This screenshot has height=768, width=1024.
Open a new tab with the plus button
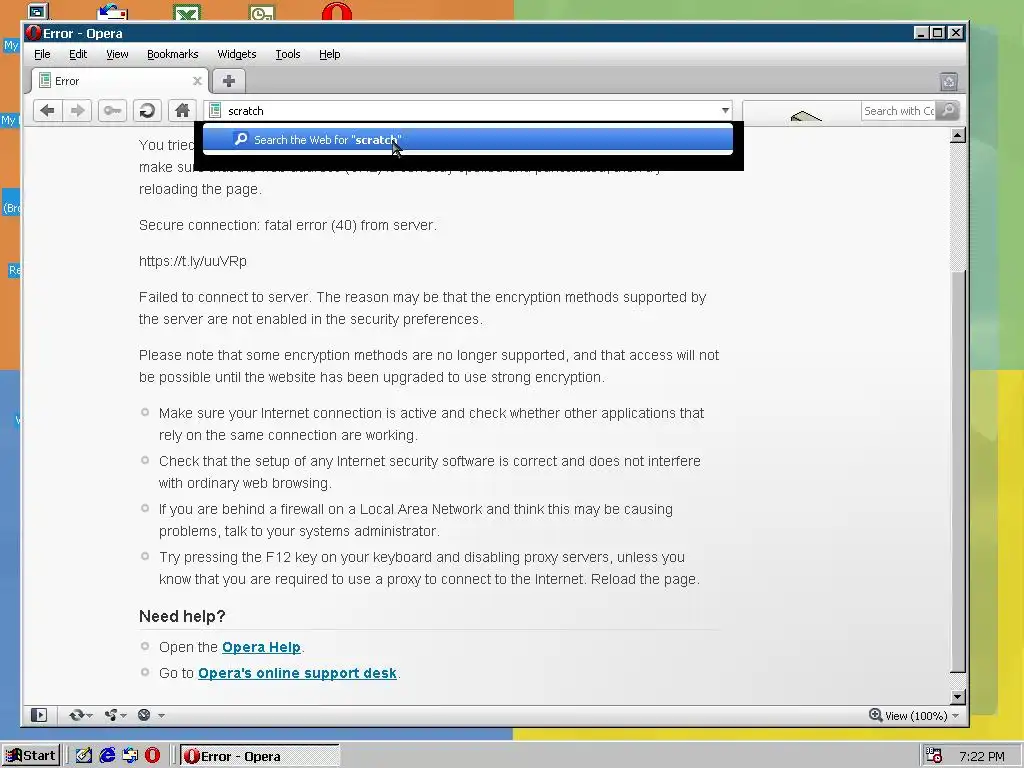[229, 81]
